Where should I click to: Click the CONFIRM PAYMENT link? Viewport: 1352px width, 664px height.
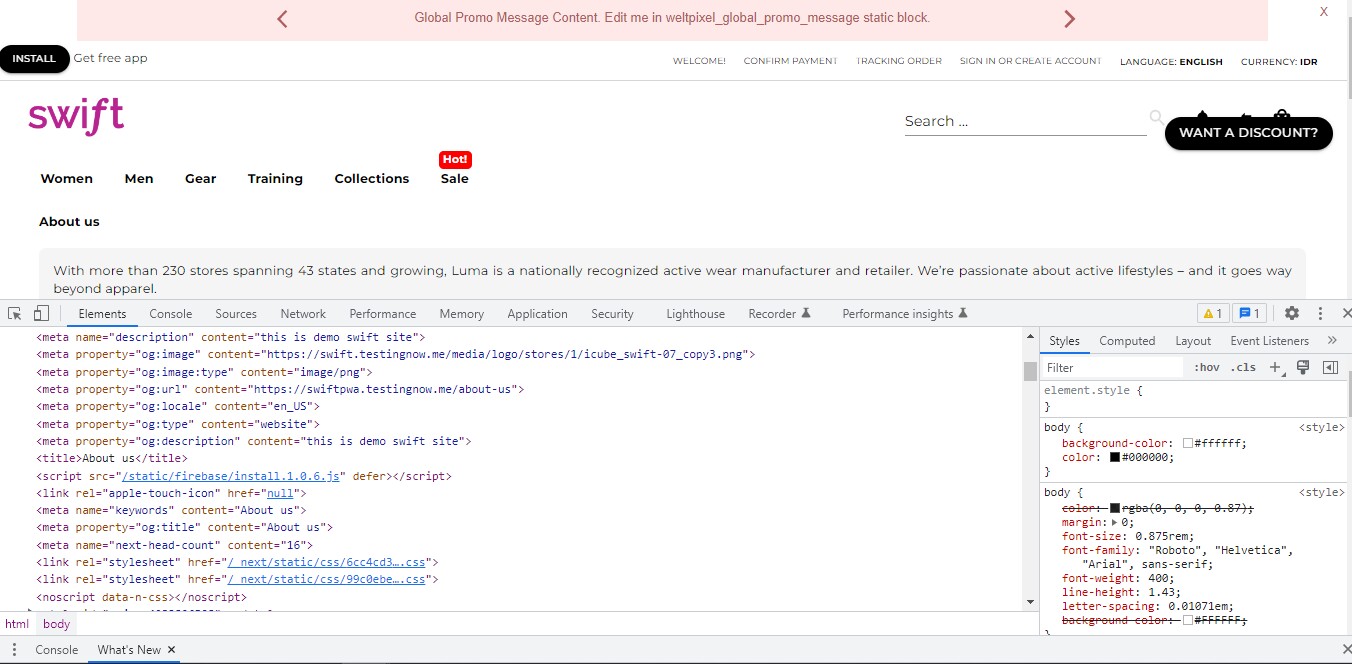(790, 61)
